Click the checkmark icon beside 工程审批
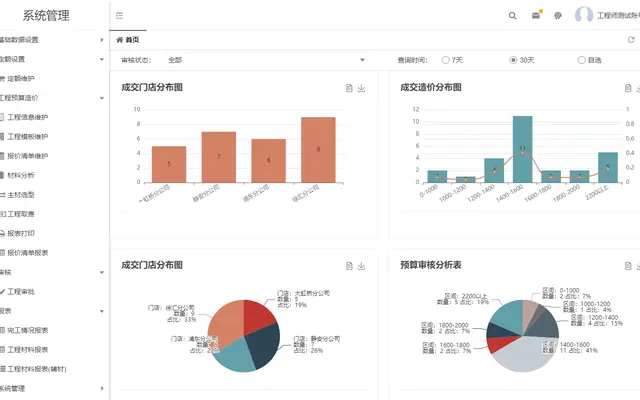This screenshot has height=400, width=640. click(2, 291)
